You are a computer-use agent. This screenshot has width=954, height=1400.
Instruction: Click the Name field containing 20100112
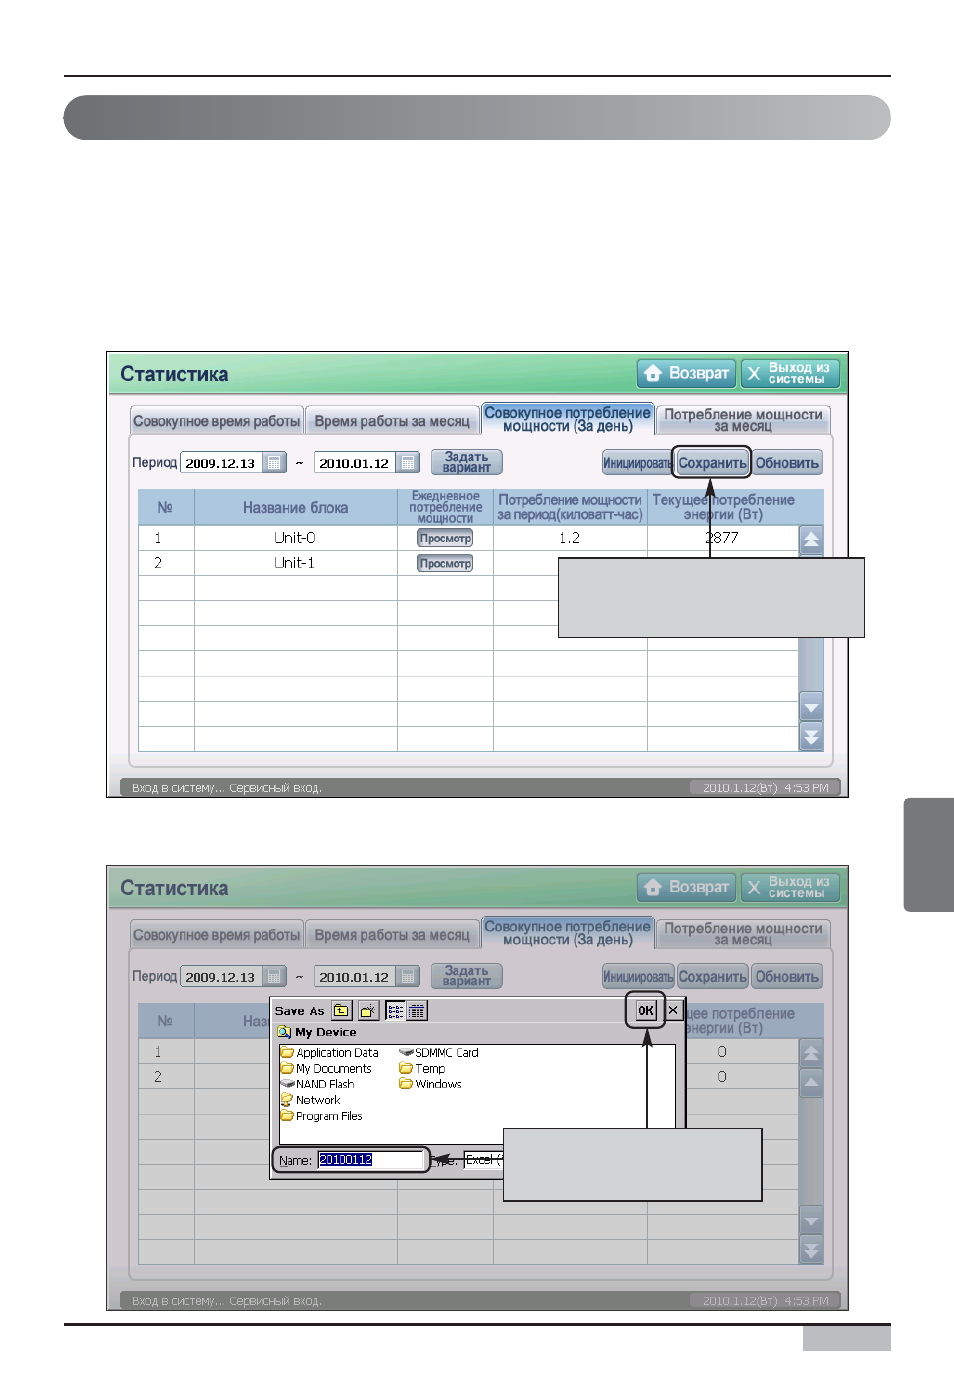coord(371,1160)
